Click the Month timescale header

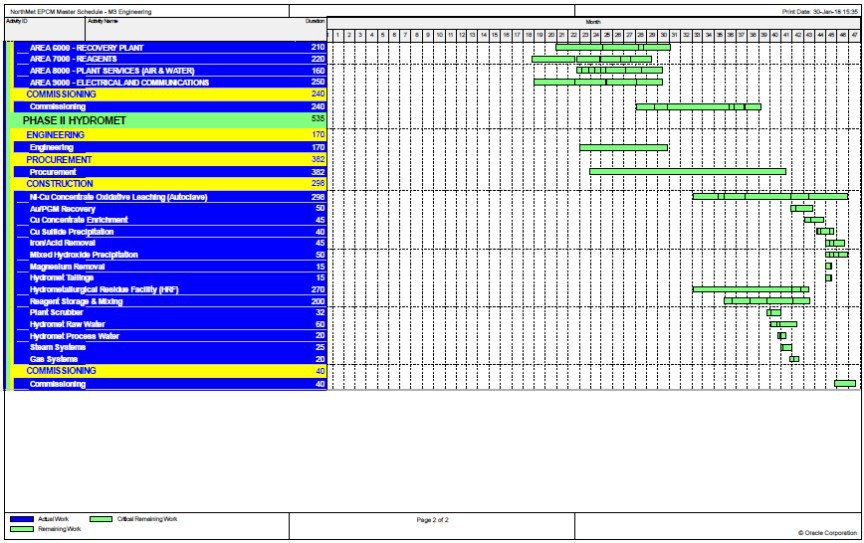(594, 20)
